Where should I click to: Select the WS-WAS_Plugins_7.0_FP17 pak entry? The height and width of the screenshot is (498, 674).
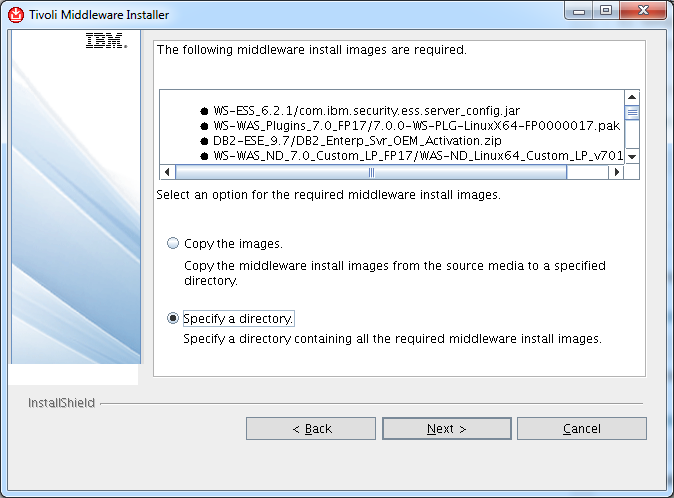click(x=410, y=126)
